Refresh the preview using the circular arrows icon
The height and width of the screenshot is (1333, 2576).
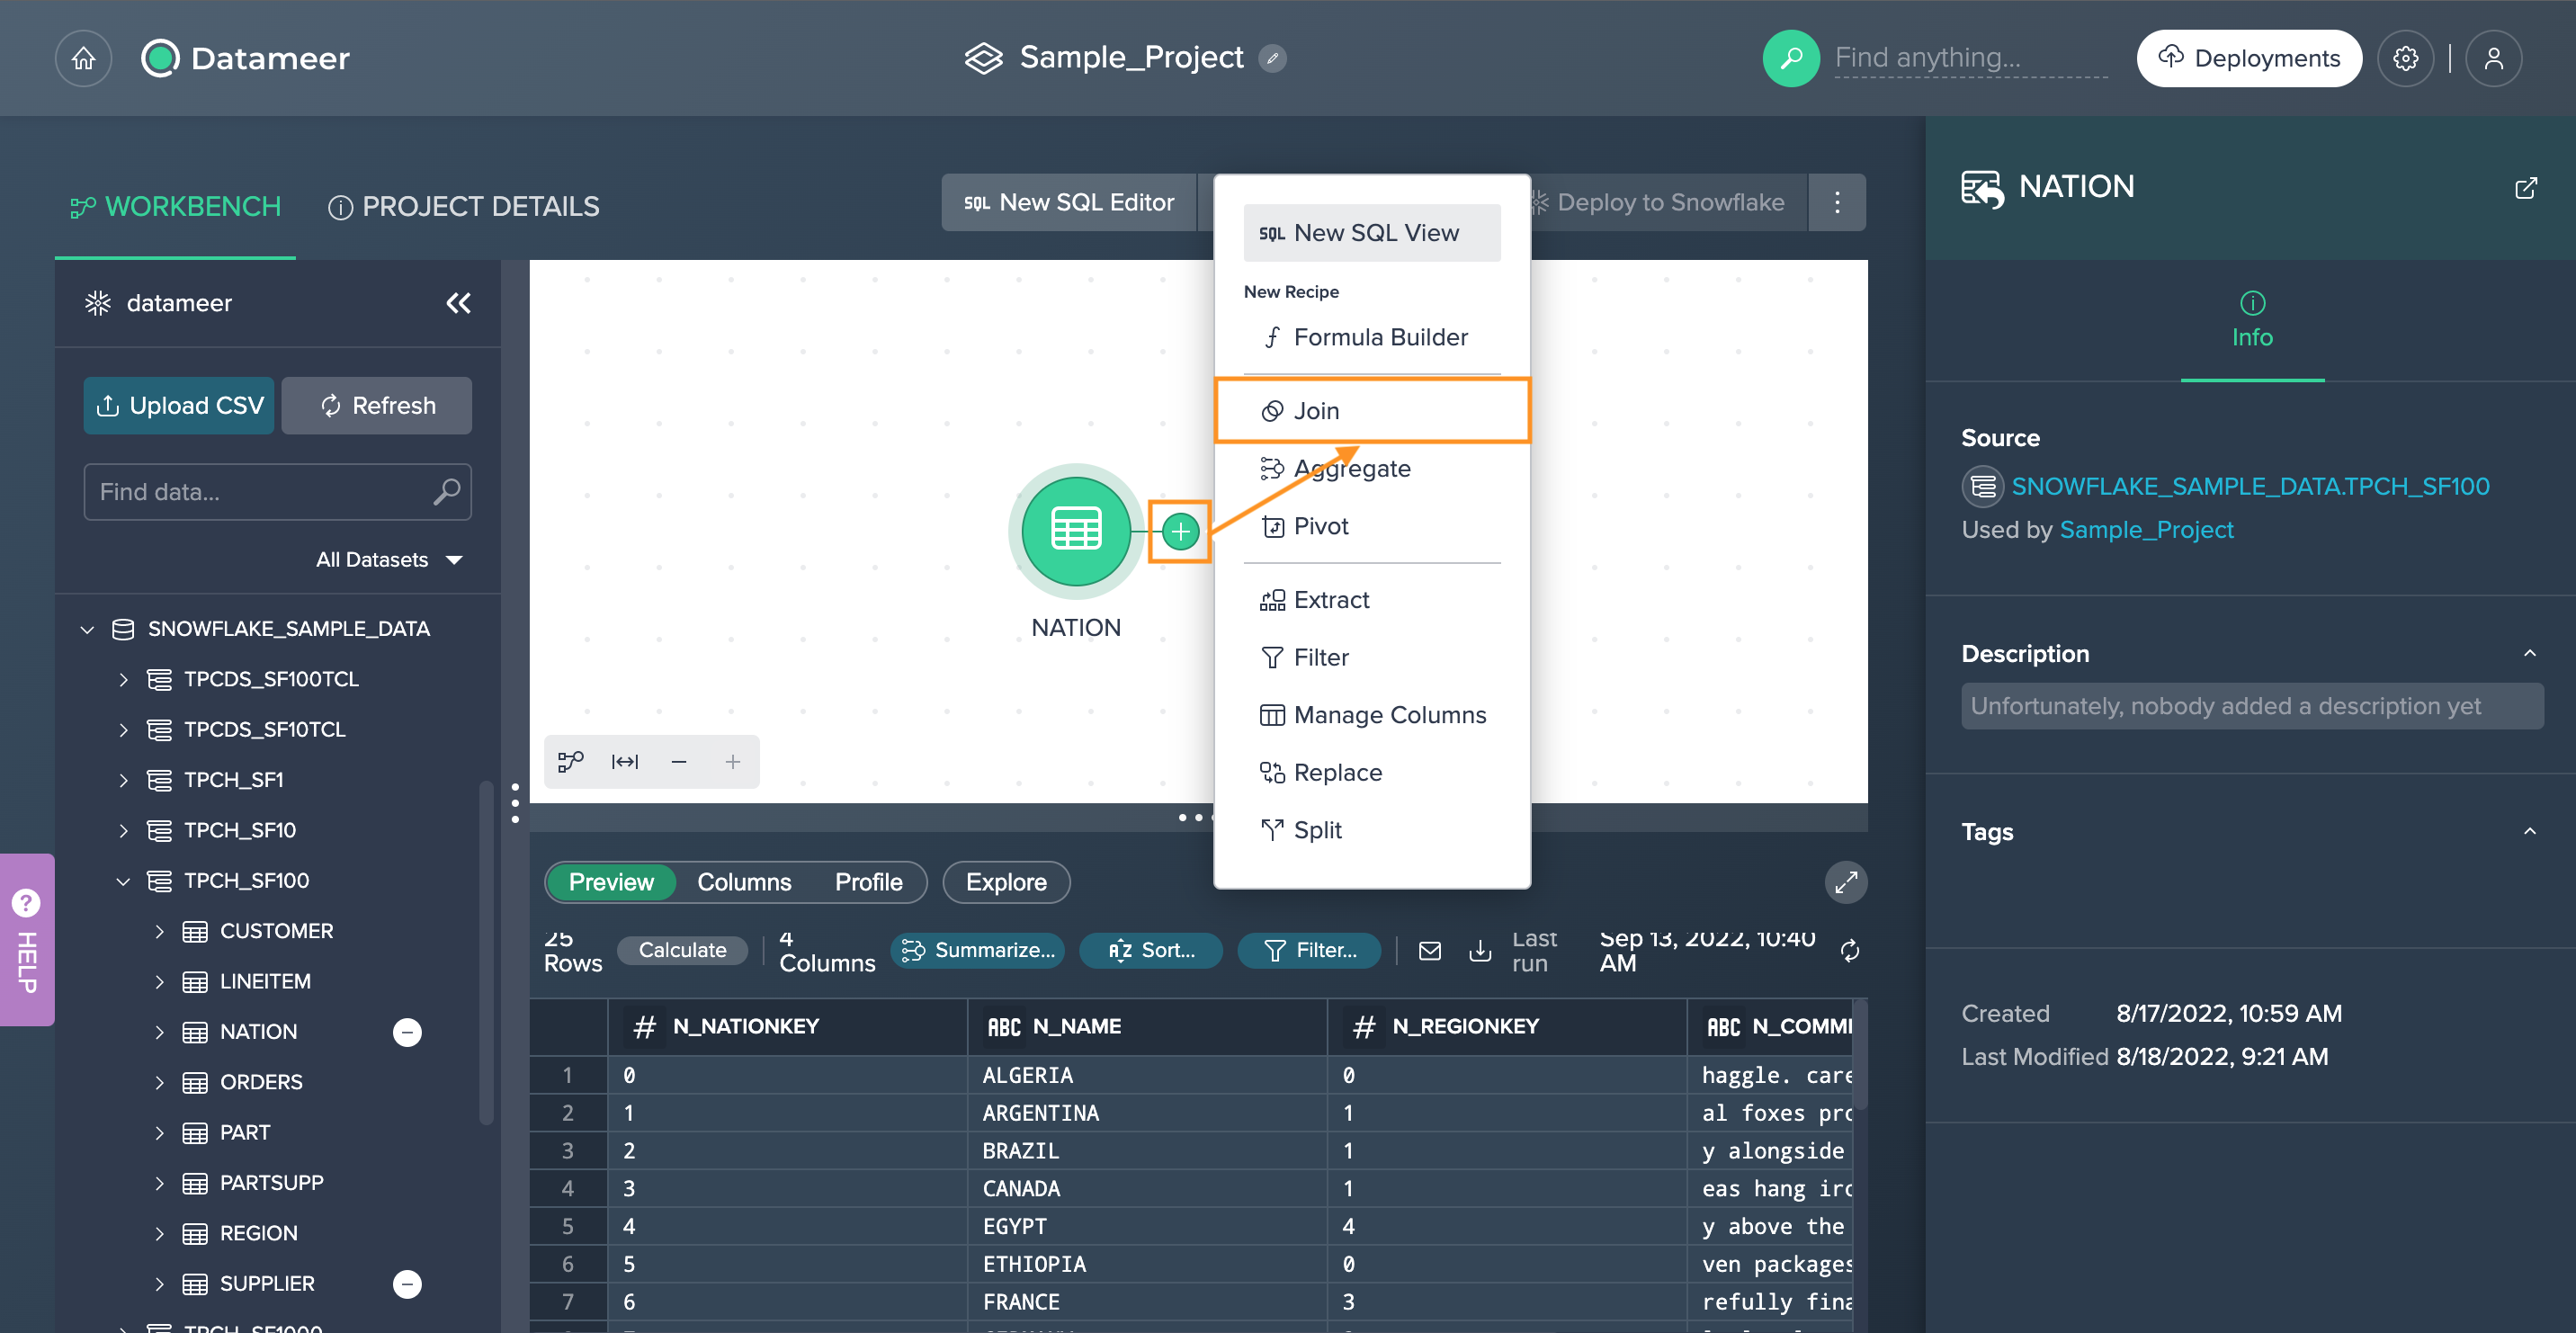[1849, 950]
